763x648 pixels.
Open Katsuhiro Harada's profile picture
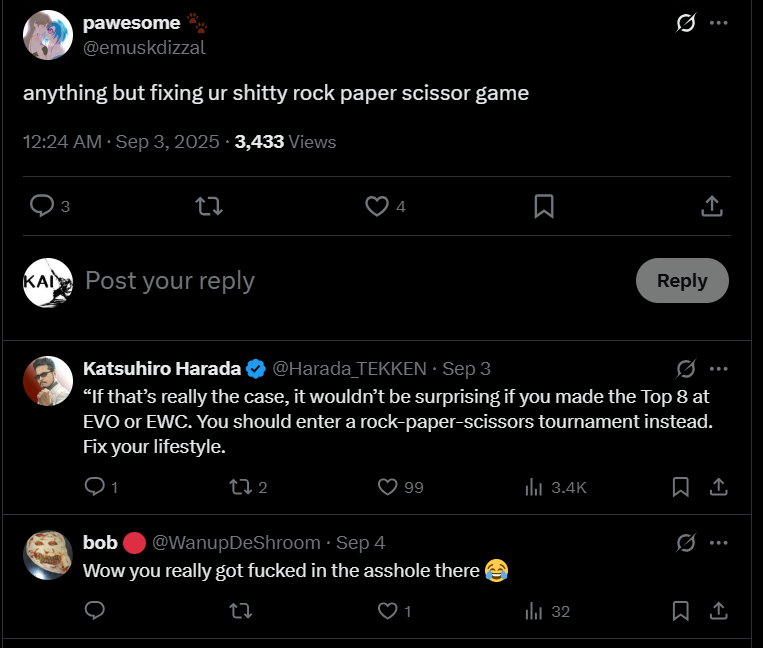tap(48, 381)
